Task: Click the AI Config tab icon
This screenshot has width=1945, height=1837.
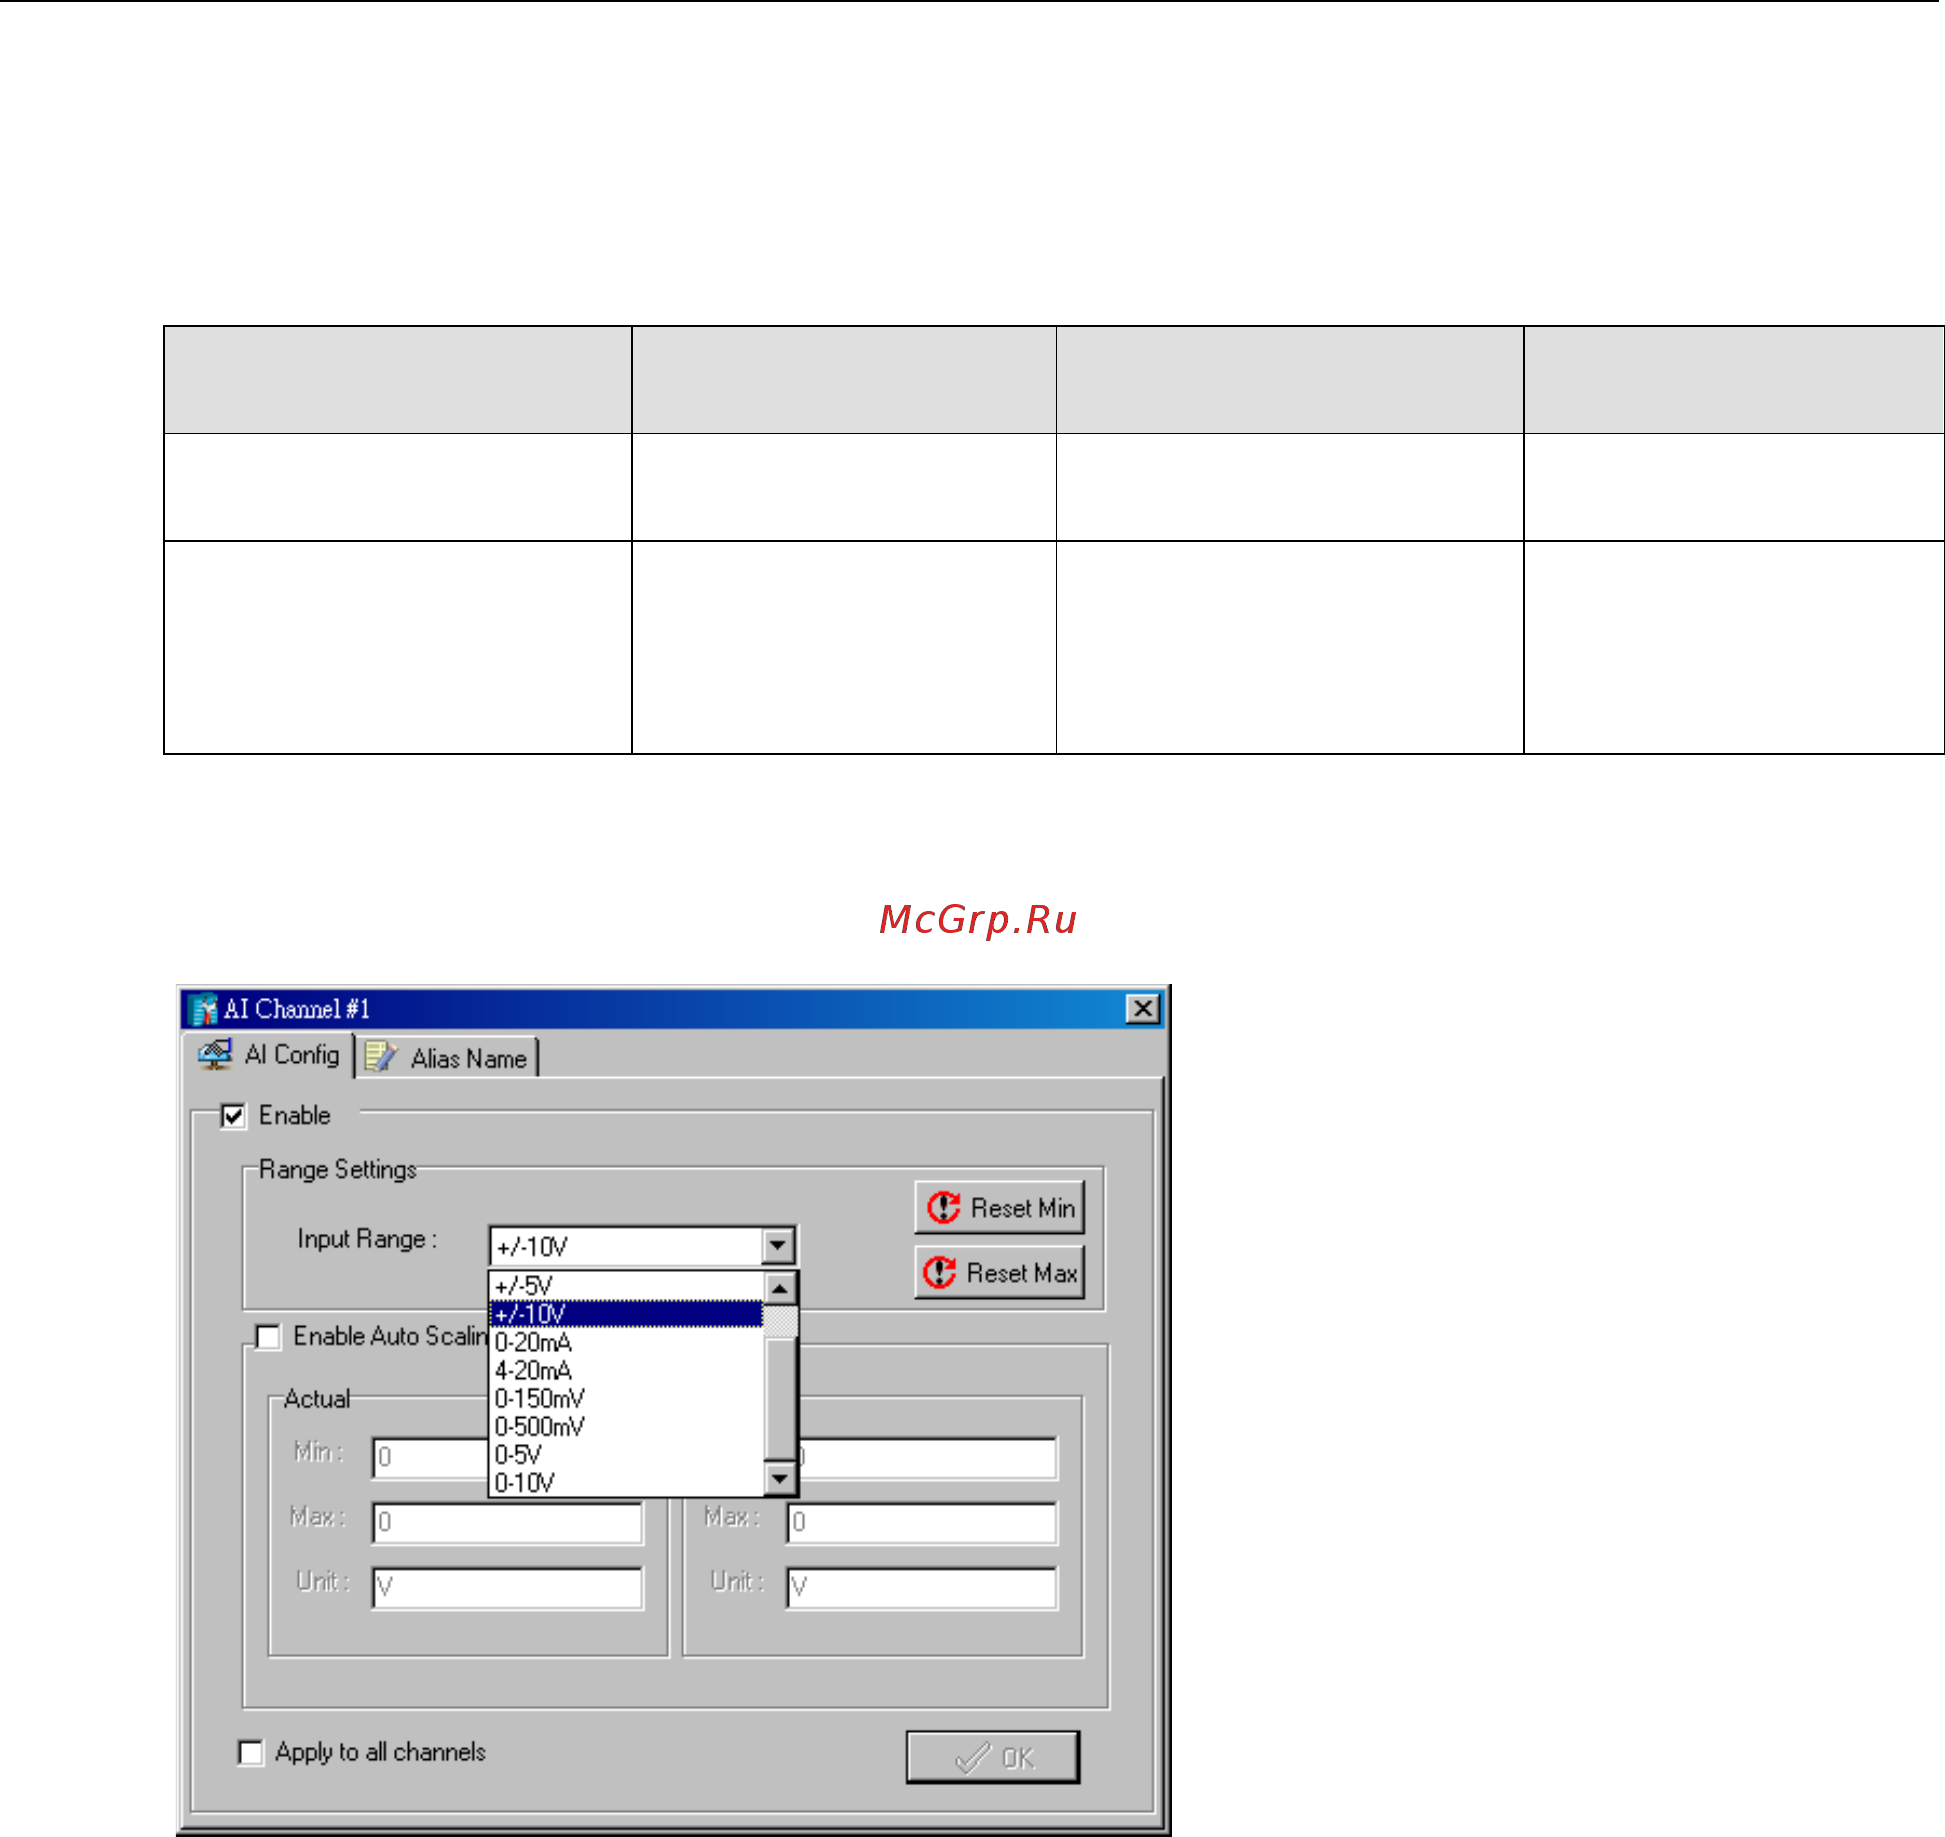Action: (x=215, y=1055)
